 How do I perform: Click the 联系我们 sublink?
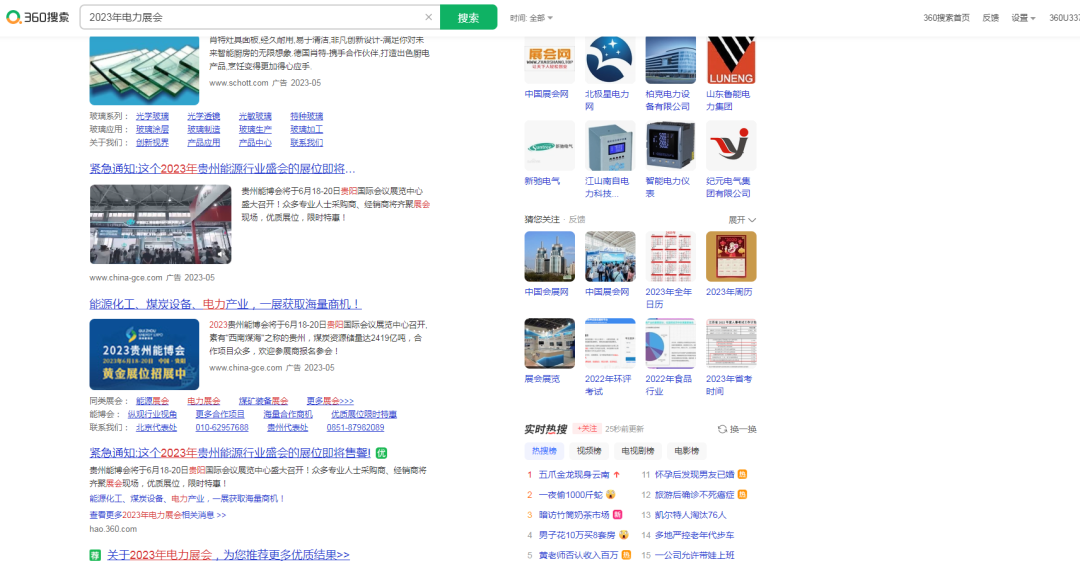[307, 143]
